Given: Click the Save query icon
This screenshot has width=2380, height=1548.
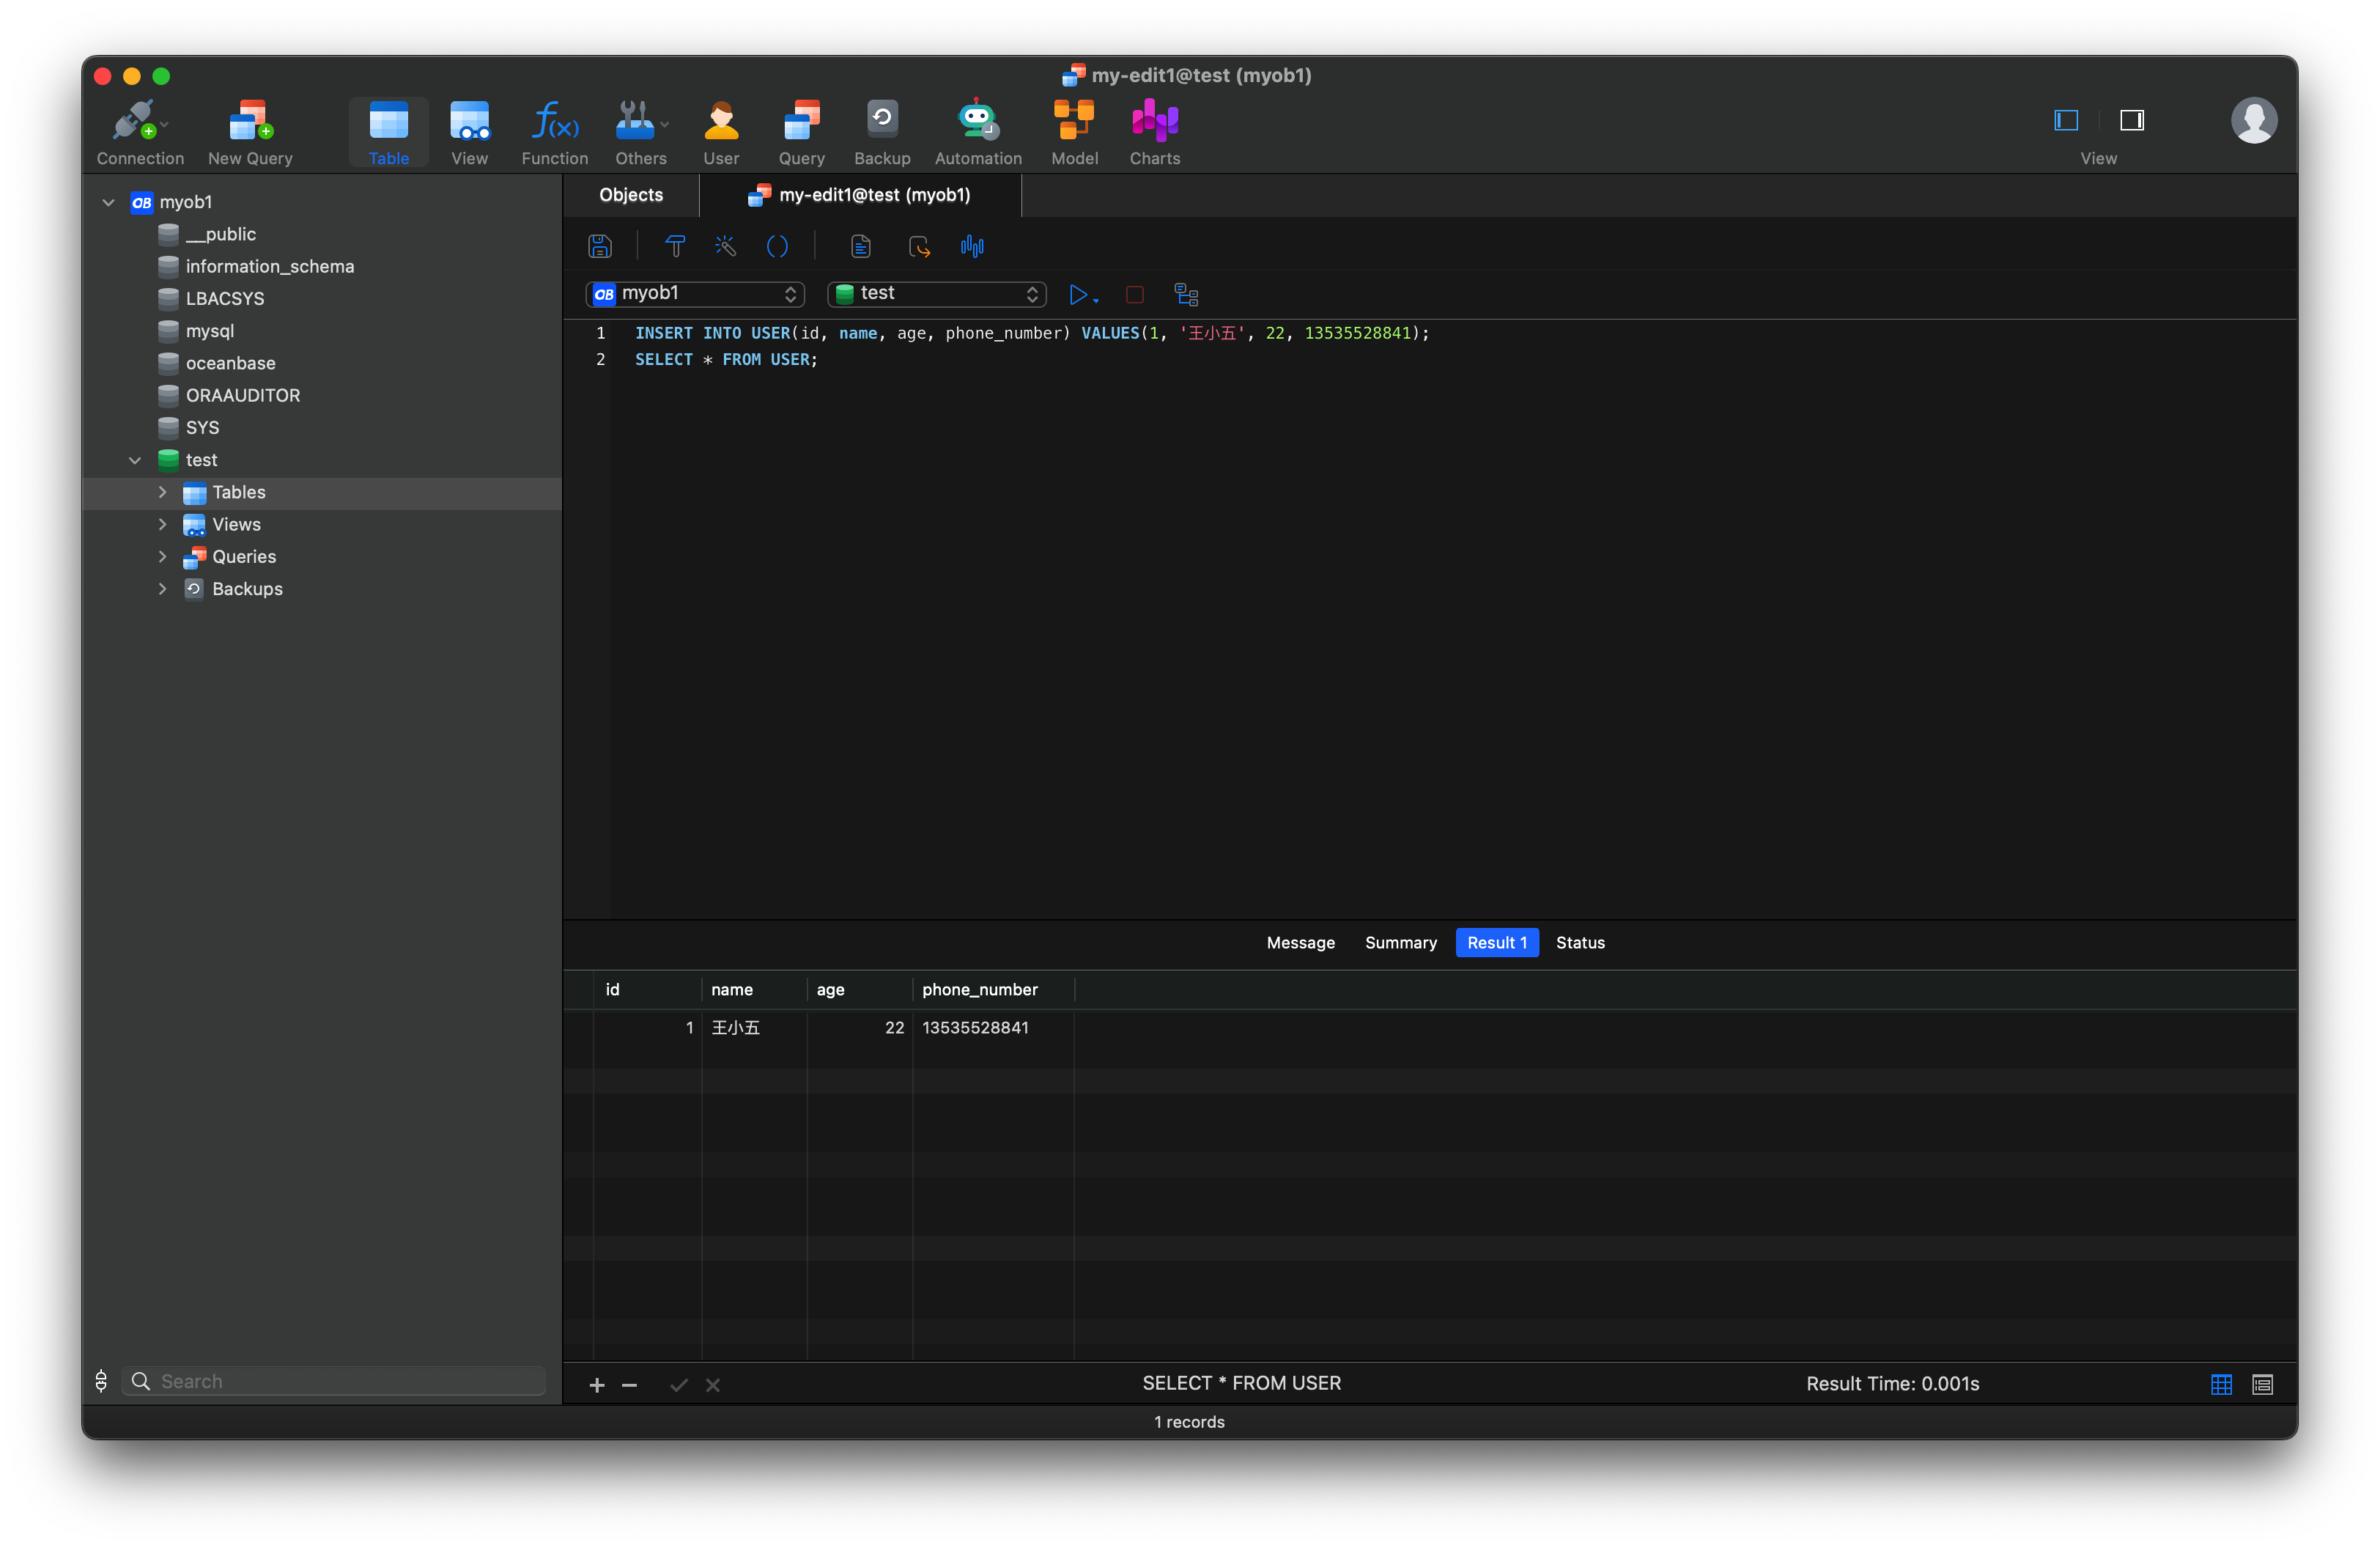Looking at the screenshot, I should 602,245.
